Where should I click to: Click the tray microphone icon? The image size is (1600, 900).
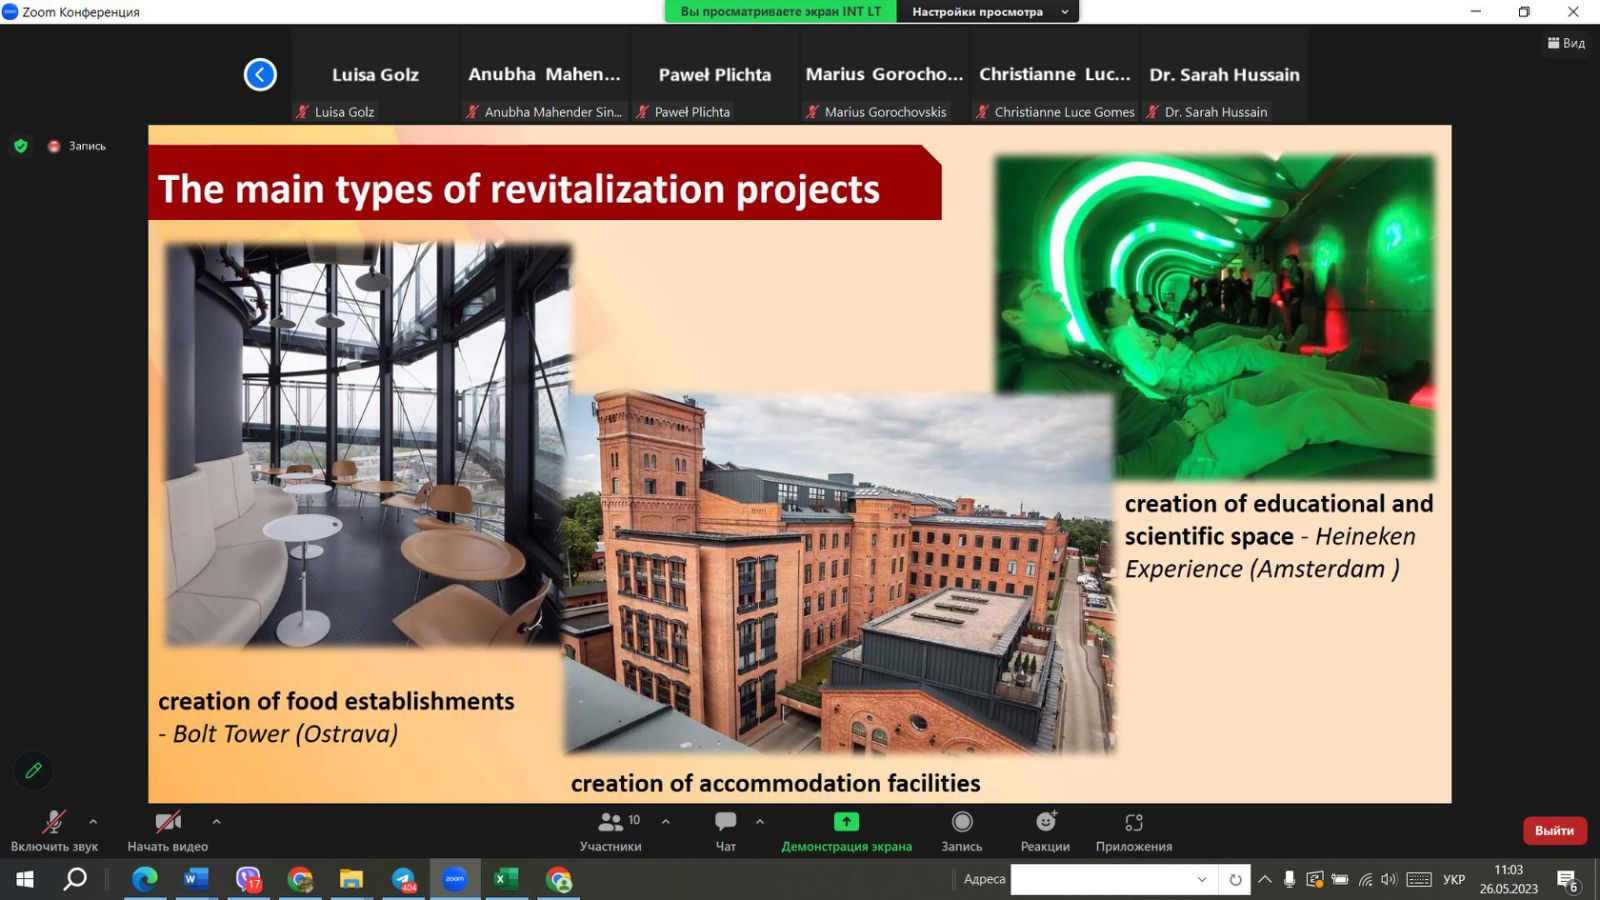coord(1290,879)
